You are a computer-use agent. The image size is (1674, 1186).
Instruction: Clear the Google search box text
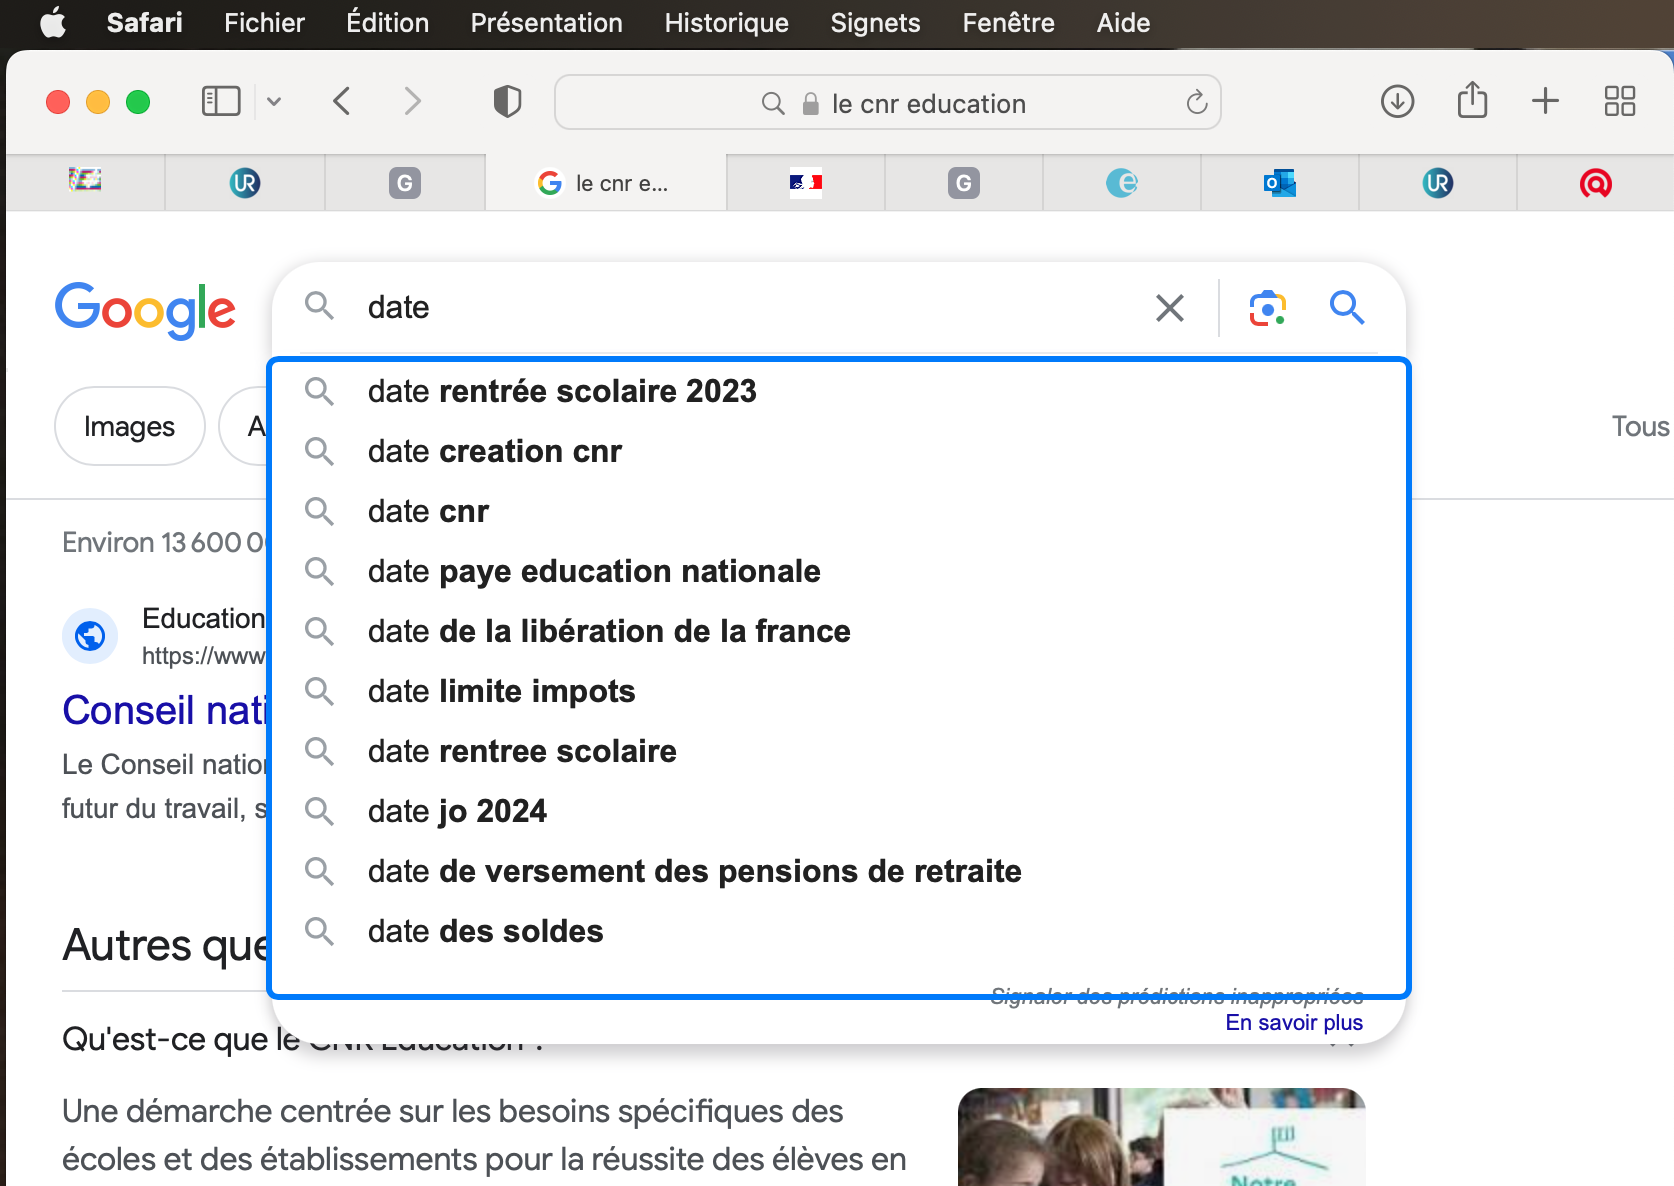1169,308
